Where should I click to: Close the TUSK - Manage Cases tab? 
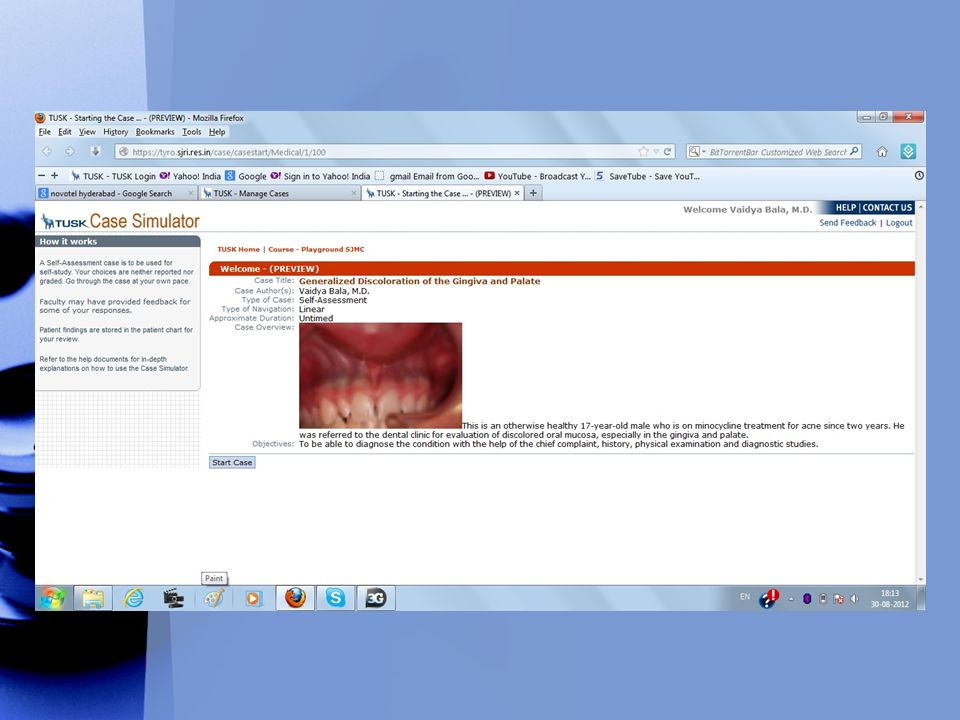pyautogui.click(x=353, y=193)
